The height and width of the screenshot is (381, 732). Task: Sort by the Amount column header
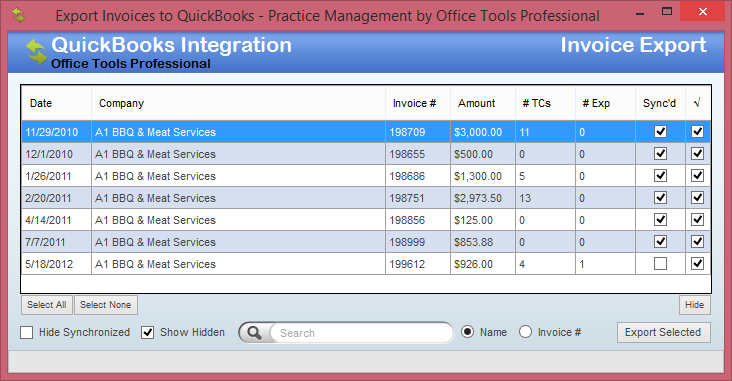click(x=483, y=103)
